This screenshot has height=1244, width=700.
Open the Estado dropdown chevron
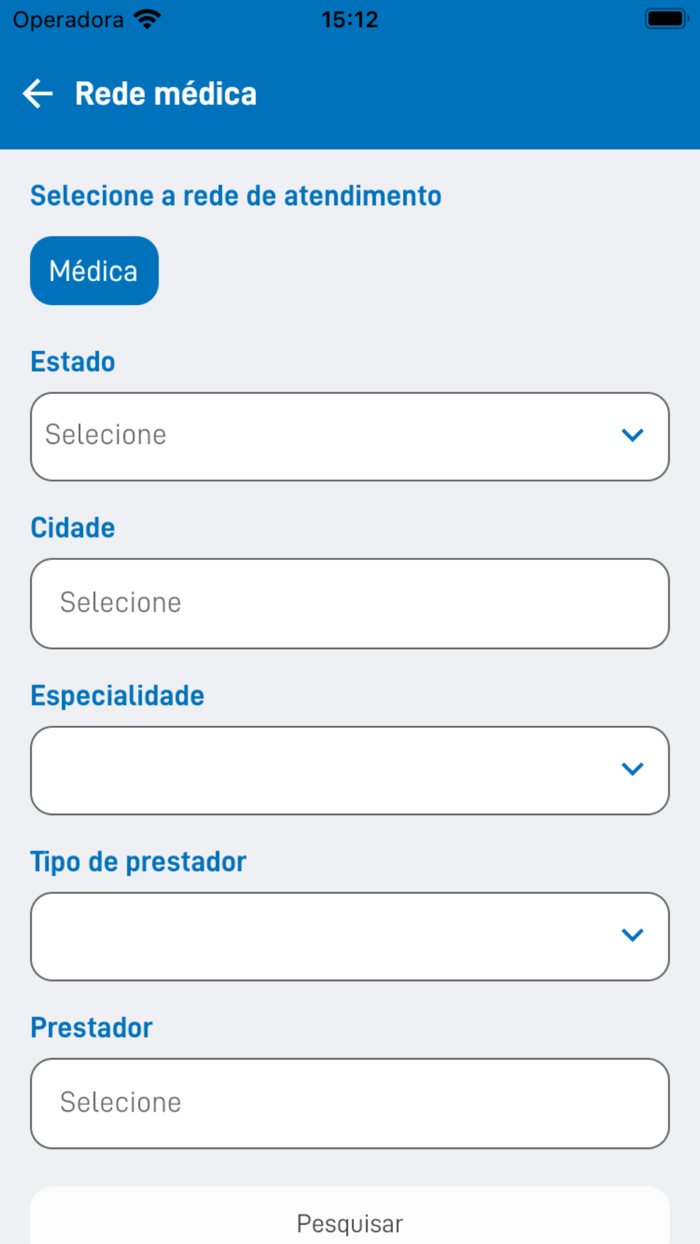(631, 435)
